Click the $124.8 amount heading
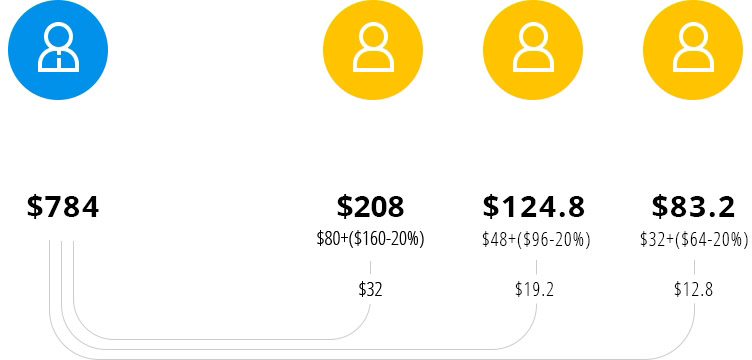Viewport: 752px width, 360px height. (534, 206)
